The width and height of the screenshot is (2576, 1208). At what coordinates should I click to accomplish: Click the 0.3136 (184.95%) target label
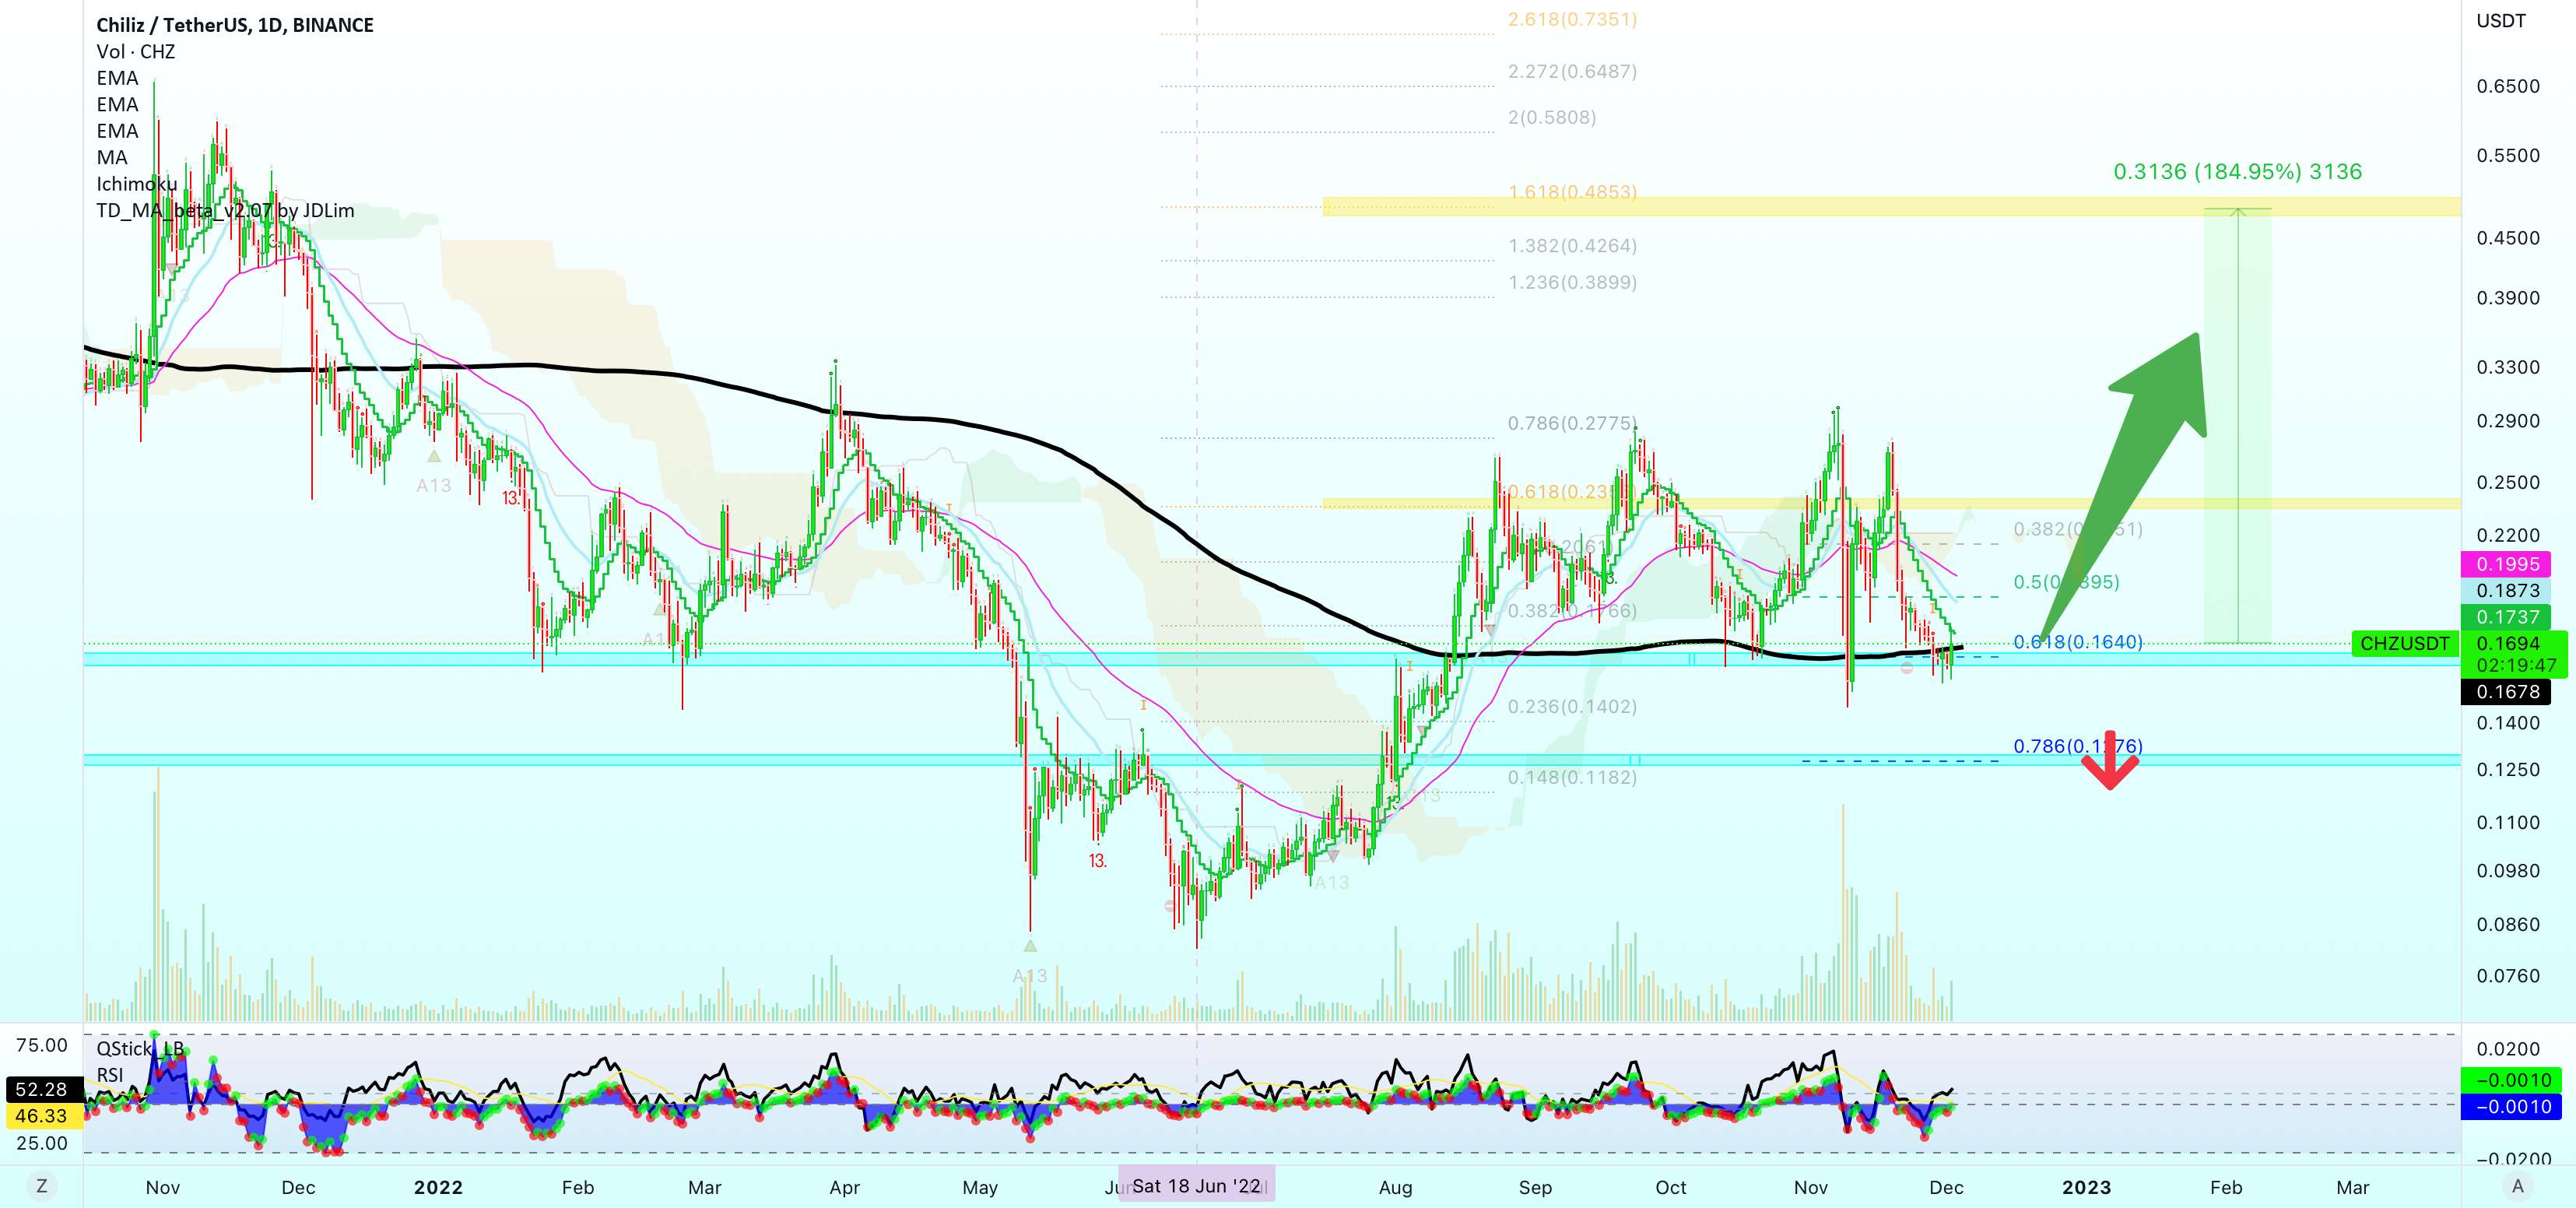[2237, 171]
